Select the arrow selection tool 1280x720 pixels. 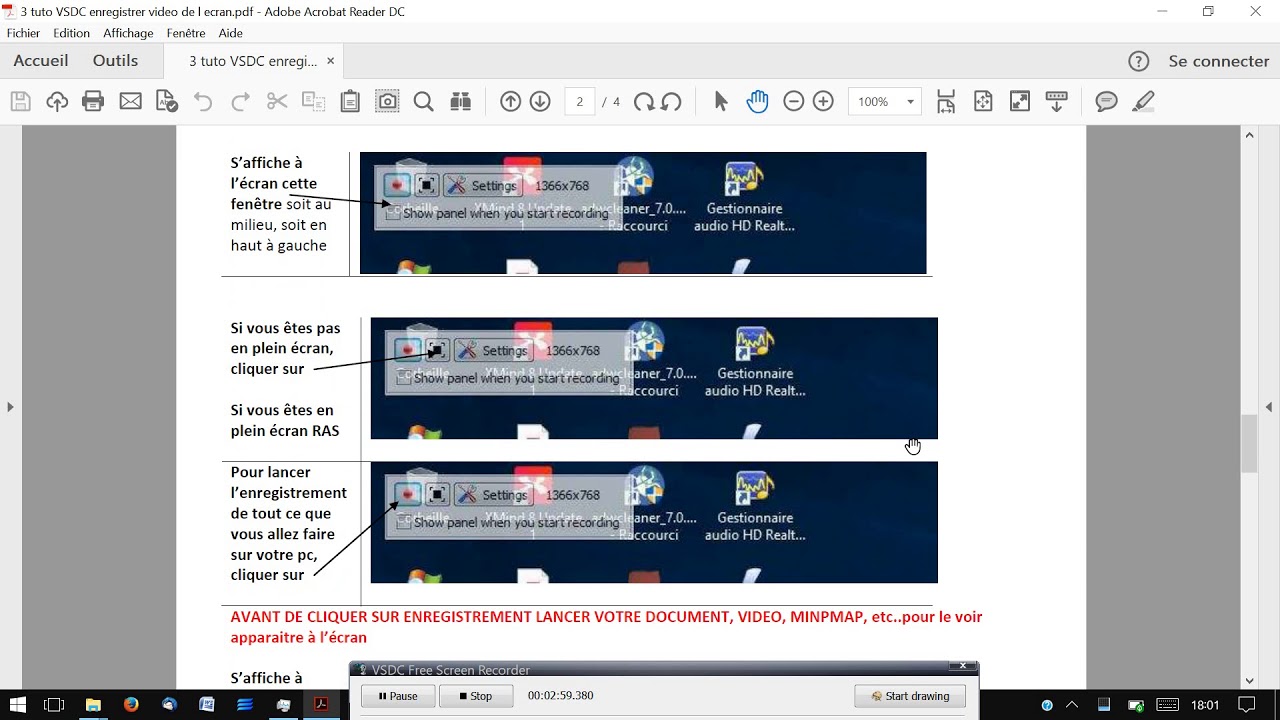(720, 101)
